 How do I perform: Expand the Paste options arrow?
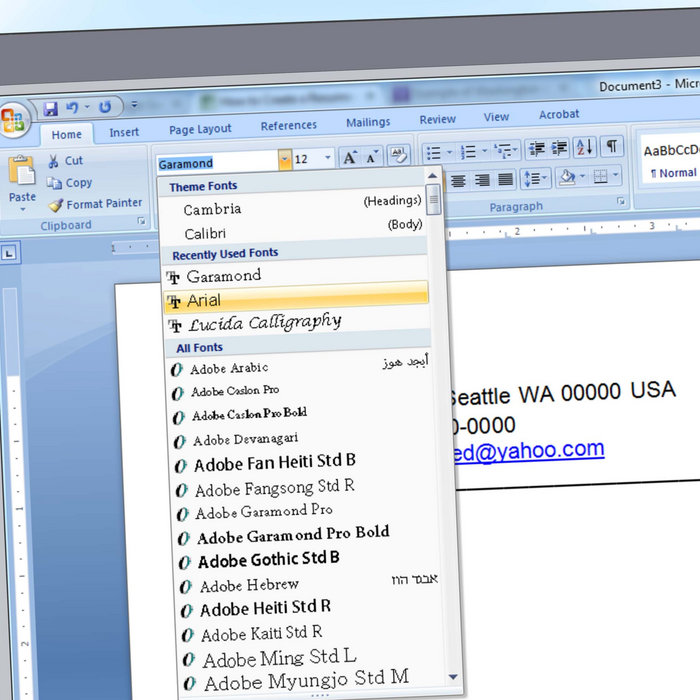tap(22, 209)
